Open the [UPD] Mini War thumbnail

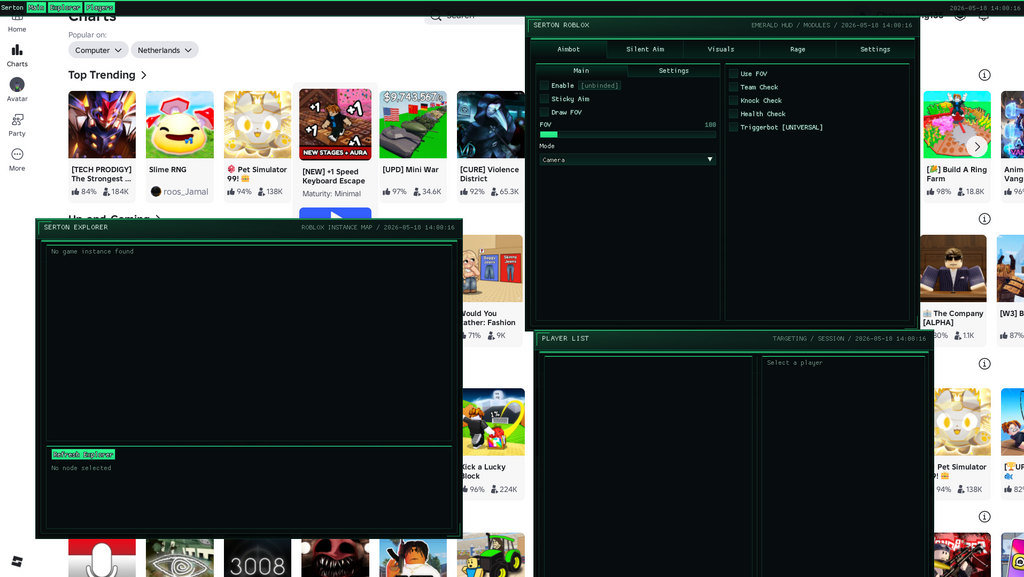pyautogui.click(x=413, y=124)
